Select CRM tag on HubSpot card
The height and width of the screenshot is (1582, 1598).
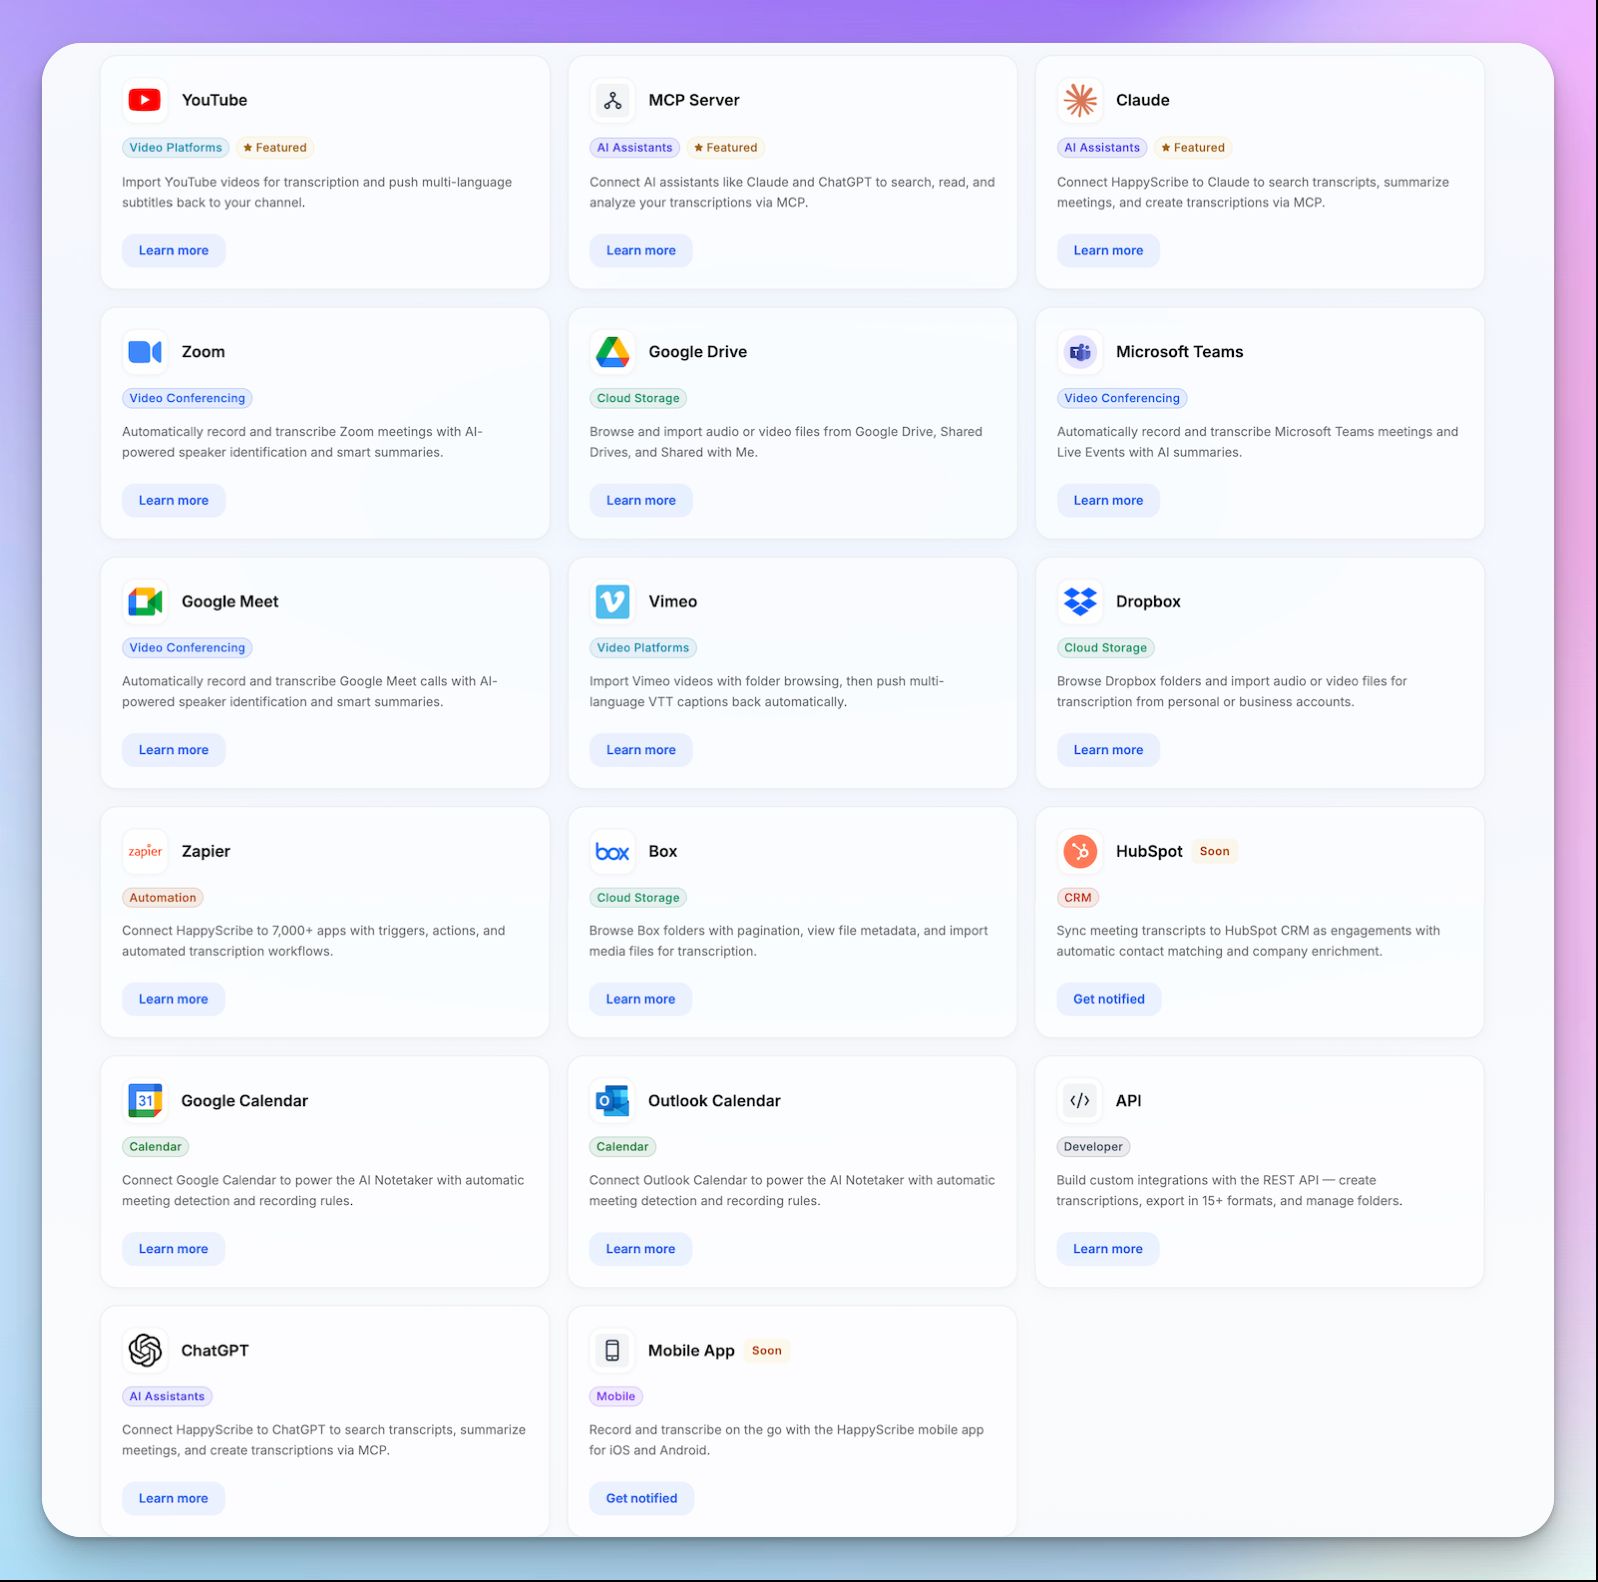(1078, 898)
